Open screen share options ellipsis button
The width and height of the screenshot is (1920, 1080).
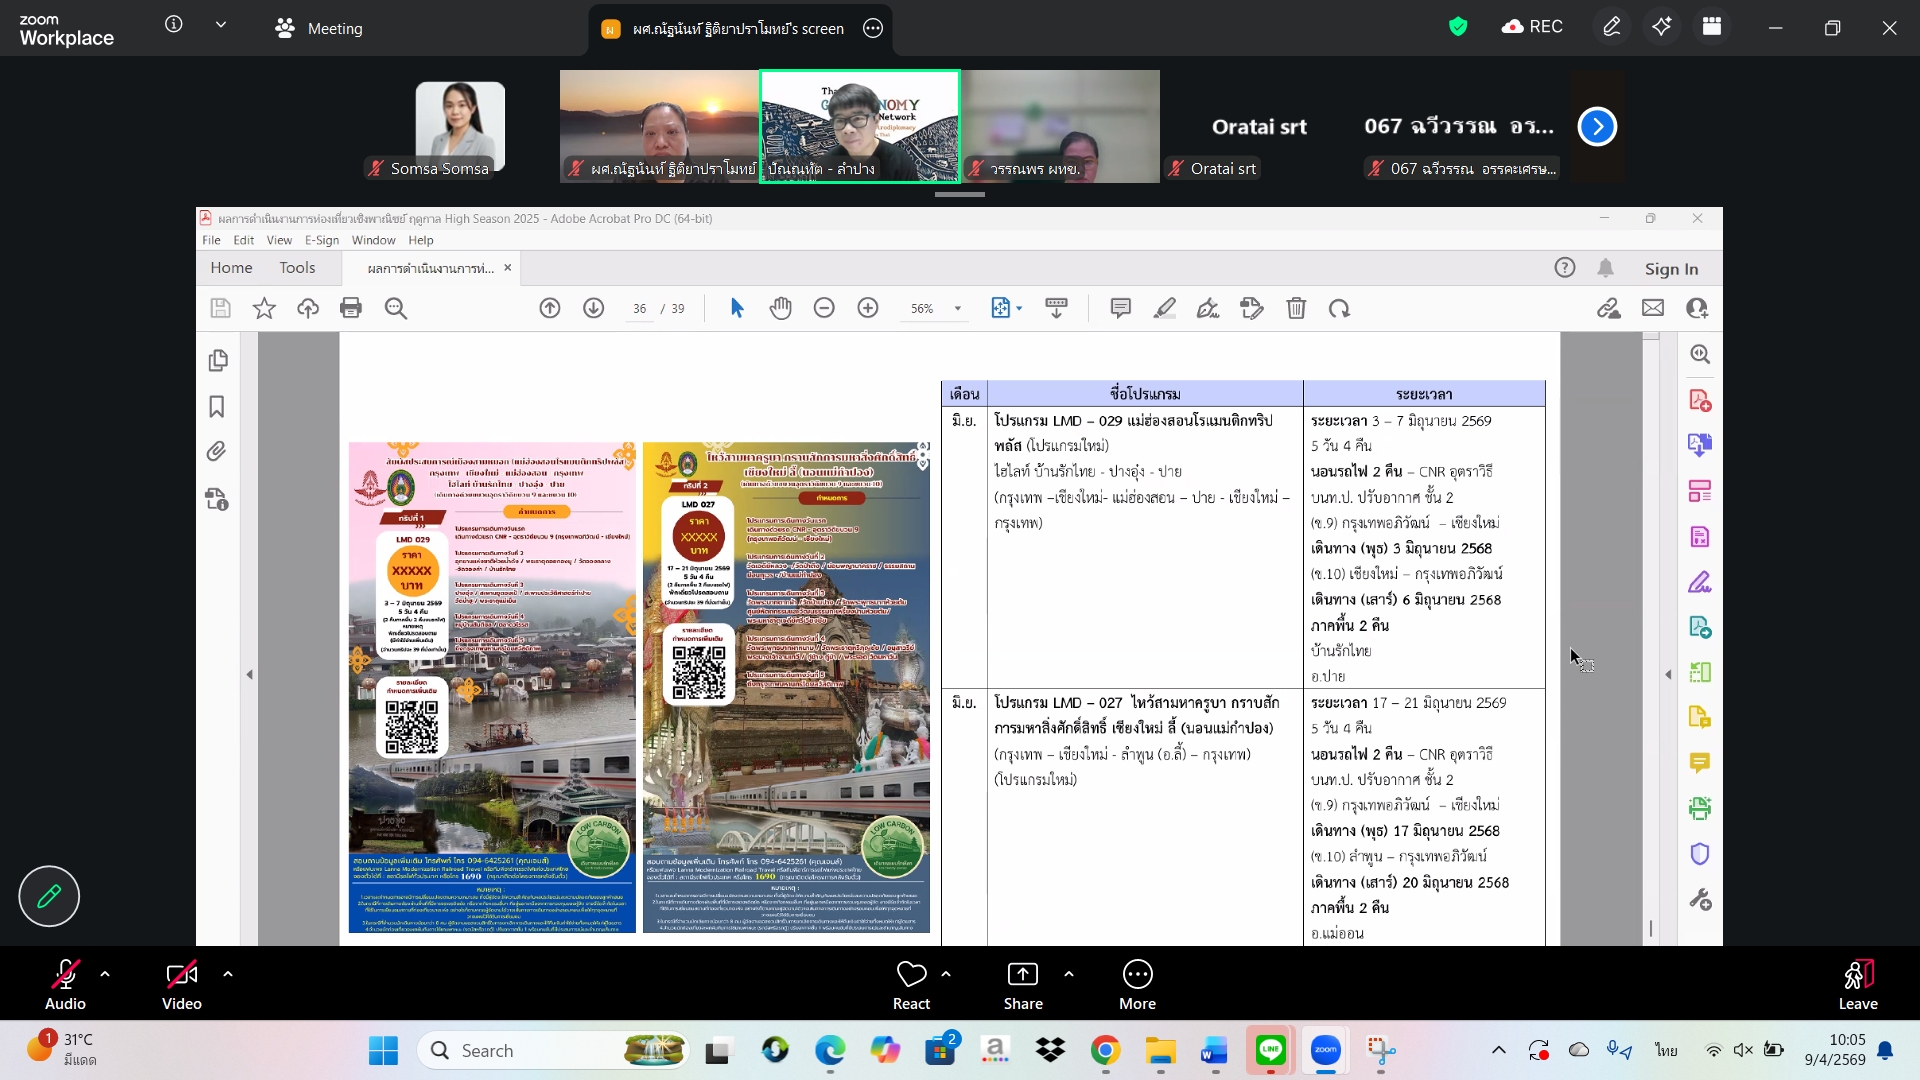(873, 29)
